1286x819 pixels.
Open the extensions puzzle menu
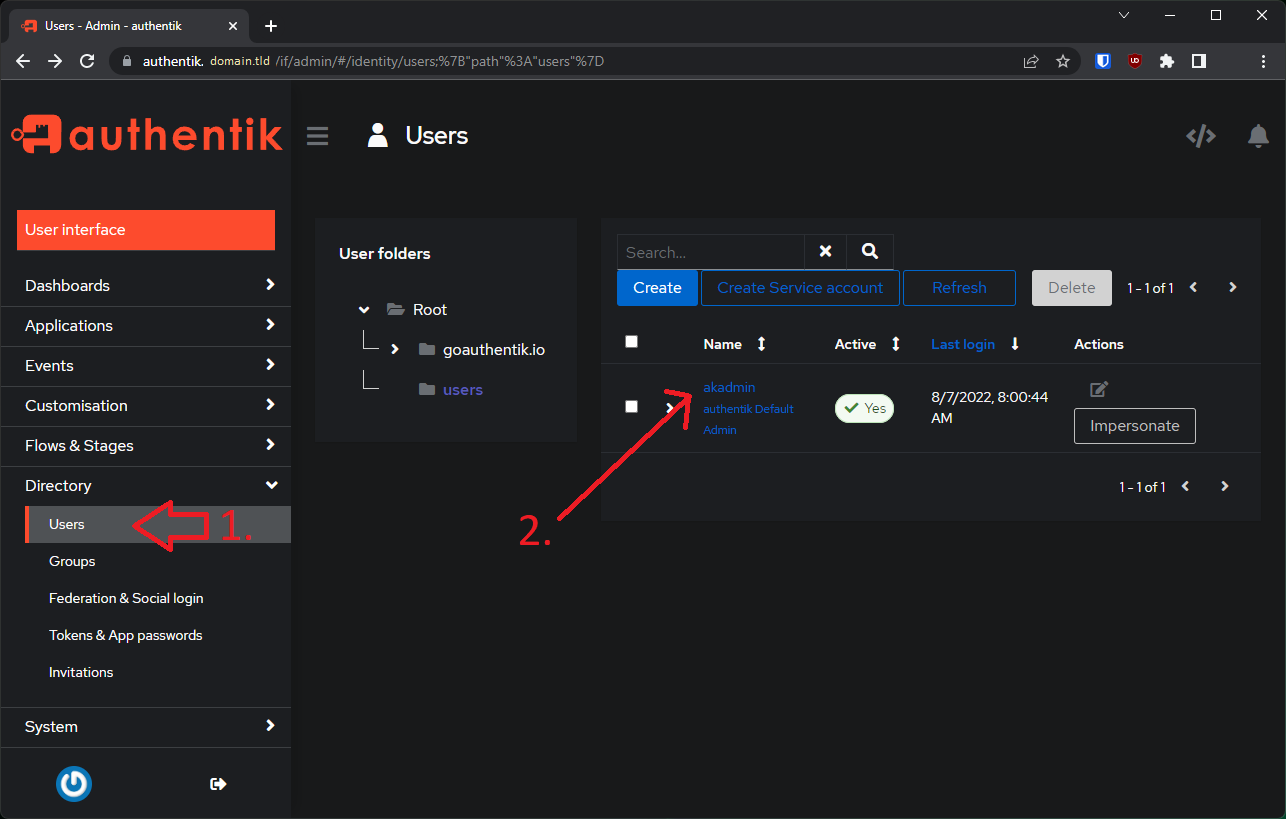point(1166,61)
